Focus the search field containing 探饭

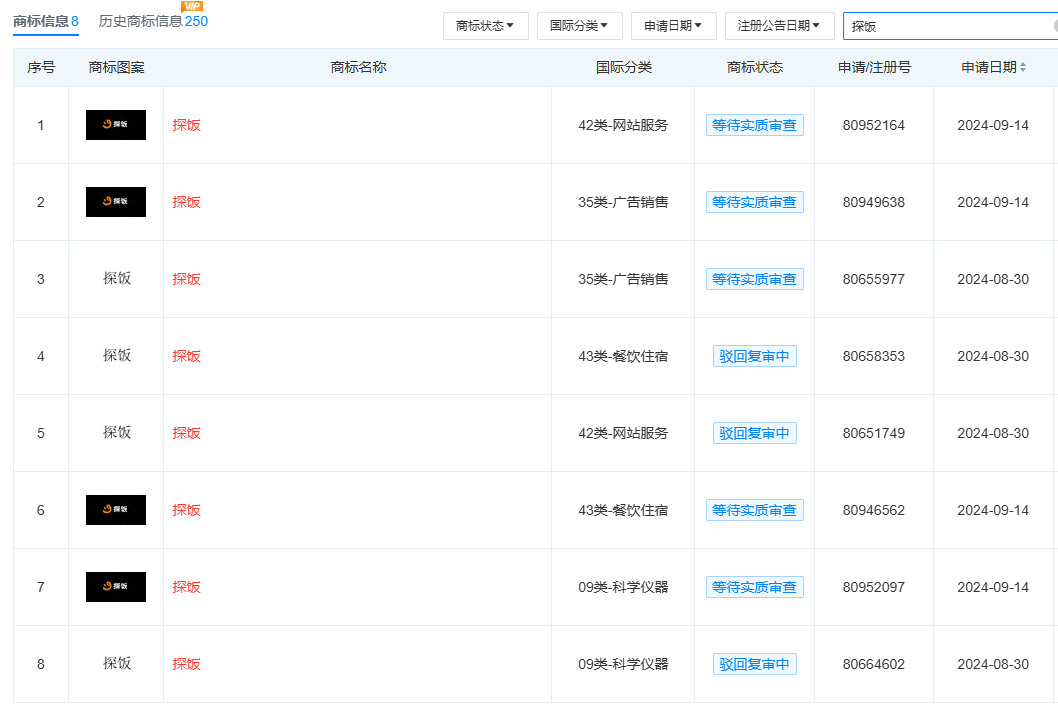pos(950,26)
